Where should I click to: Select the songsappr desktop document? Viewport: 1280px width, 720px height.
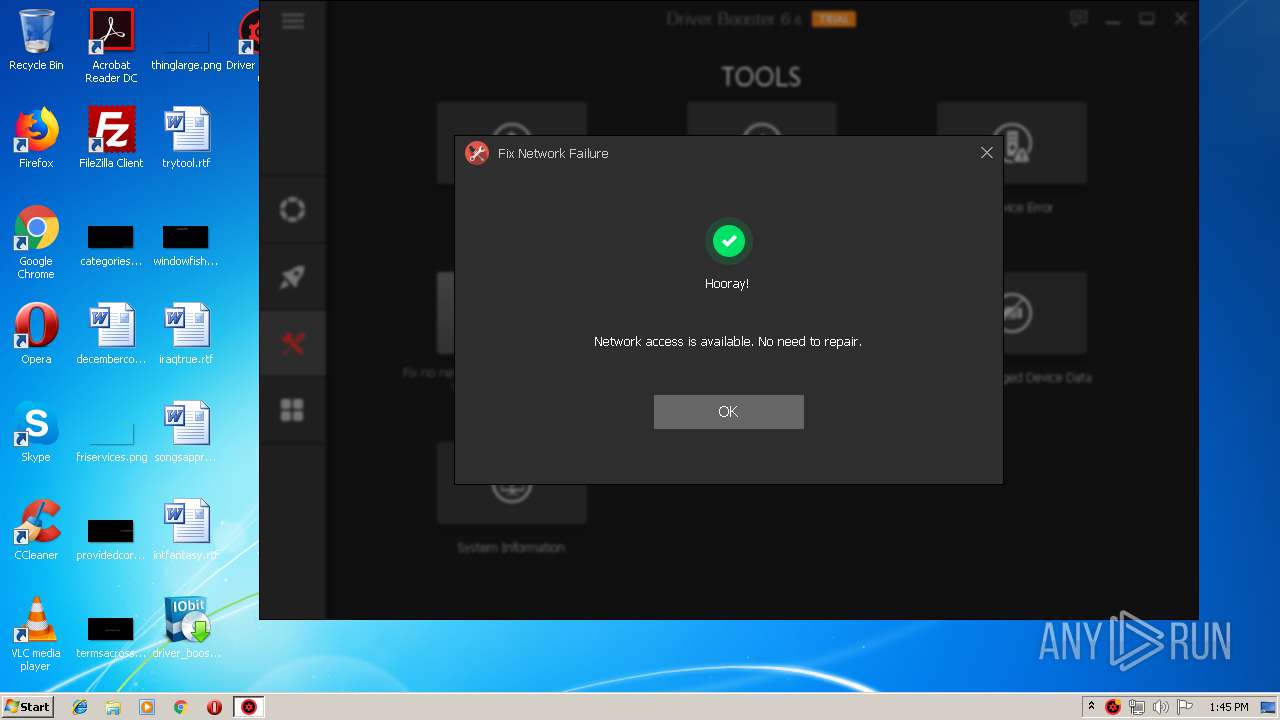coord(186,432)
